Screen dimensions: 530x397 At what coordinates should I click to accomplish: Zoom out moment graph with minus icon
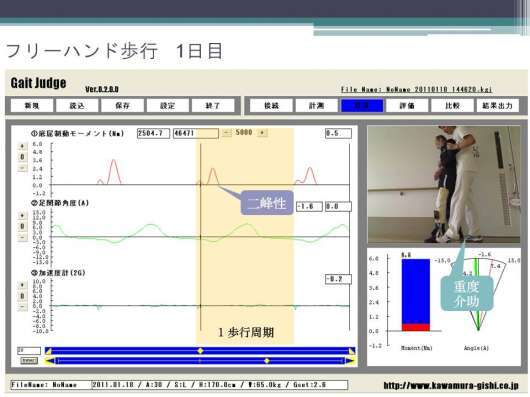[22, 168]
